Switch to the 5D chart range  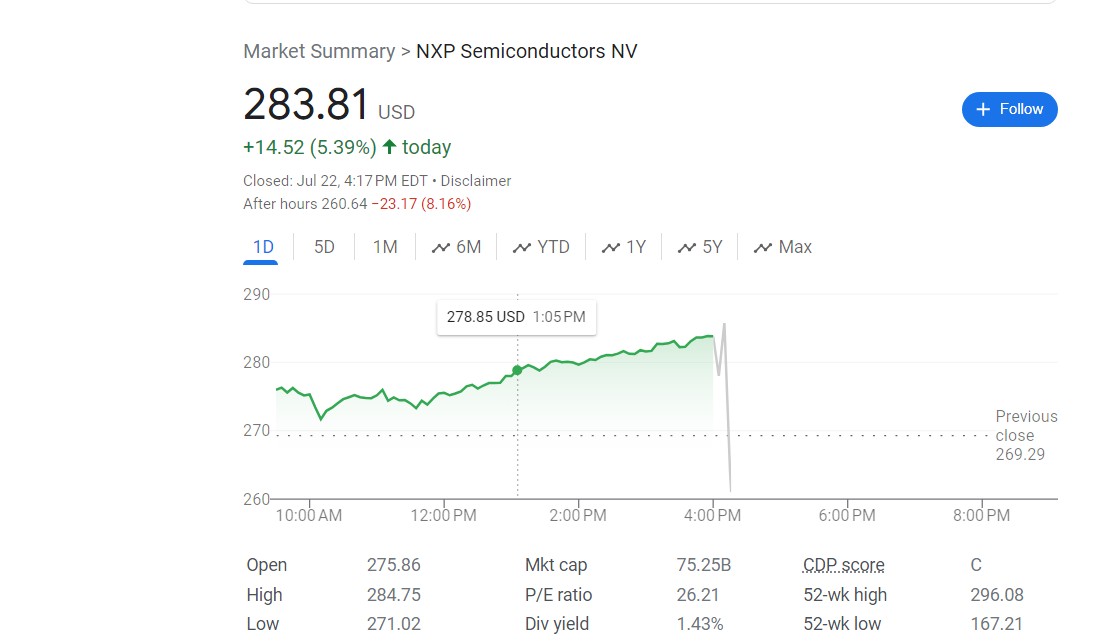click(x=324, y=247)
